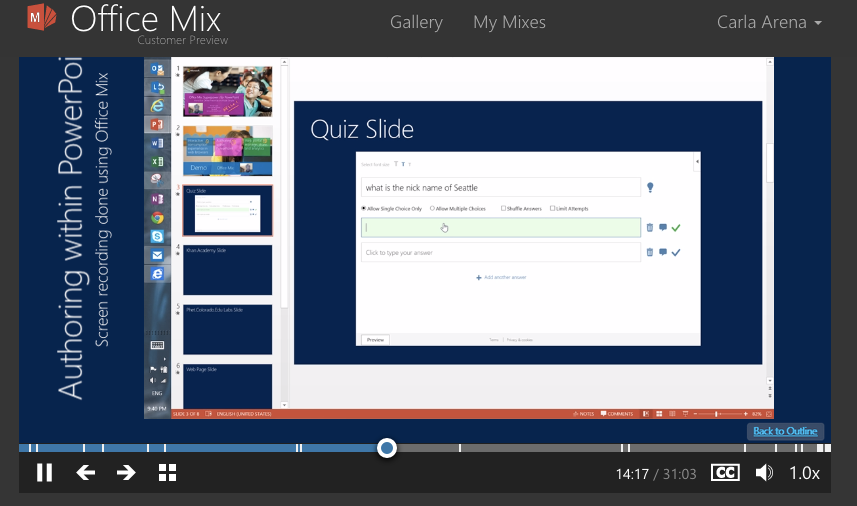This screenshot has height=506, width=857.
Task: Go to the previous slide with the left arrow
Action: [86, 473]
